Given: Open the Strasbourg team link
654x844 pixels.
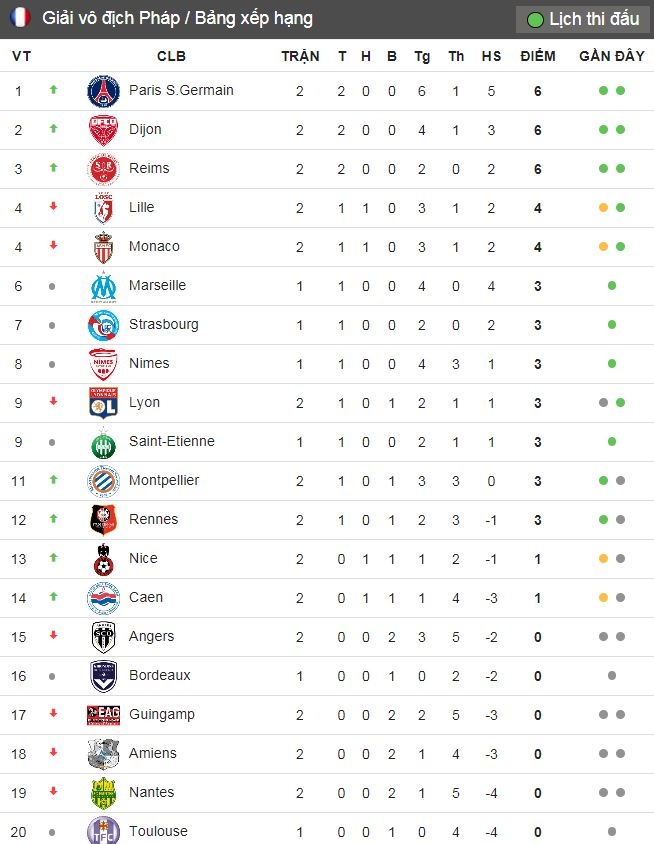Looking at the screenshot, I should pyautogui.click(x=163, y=324).
